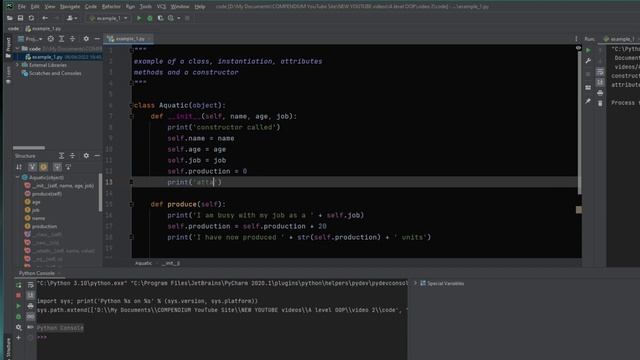
Task: Collapse the Aquatic(object) structure node
Action: click(x=18, y=178)
